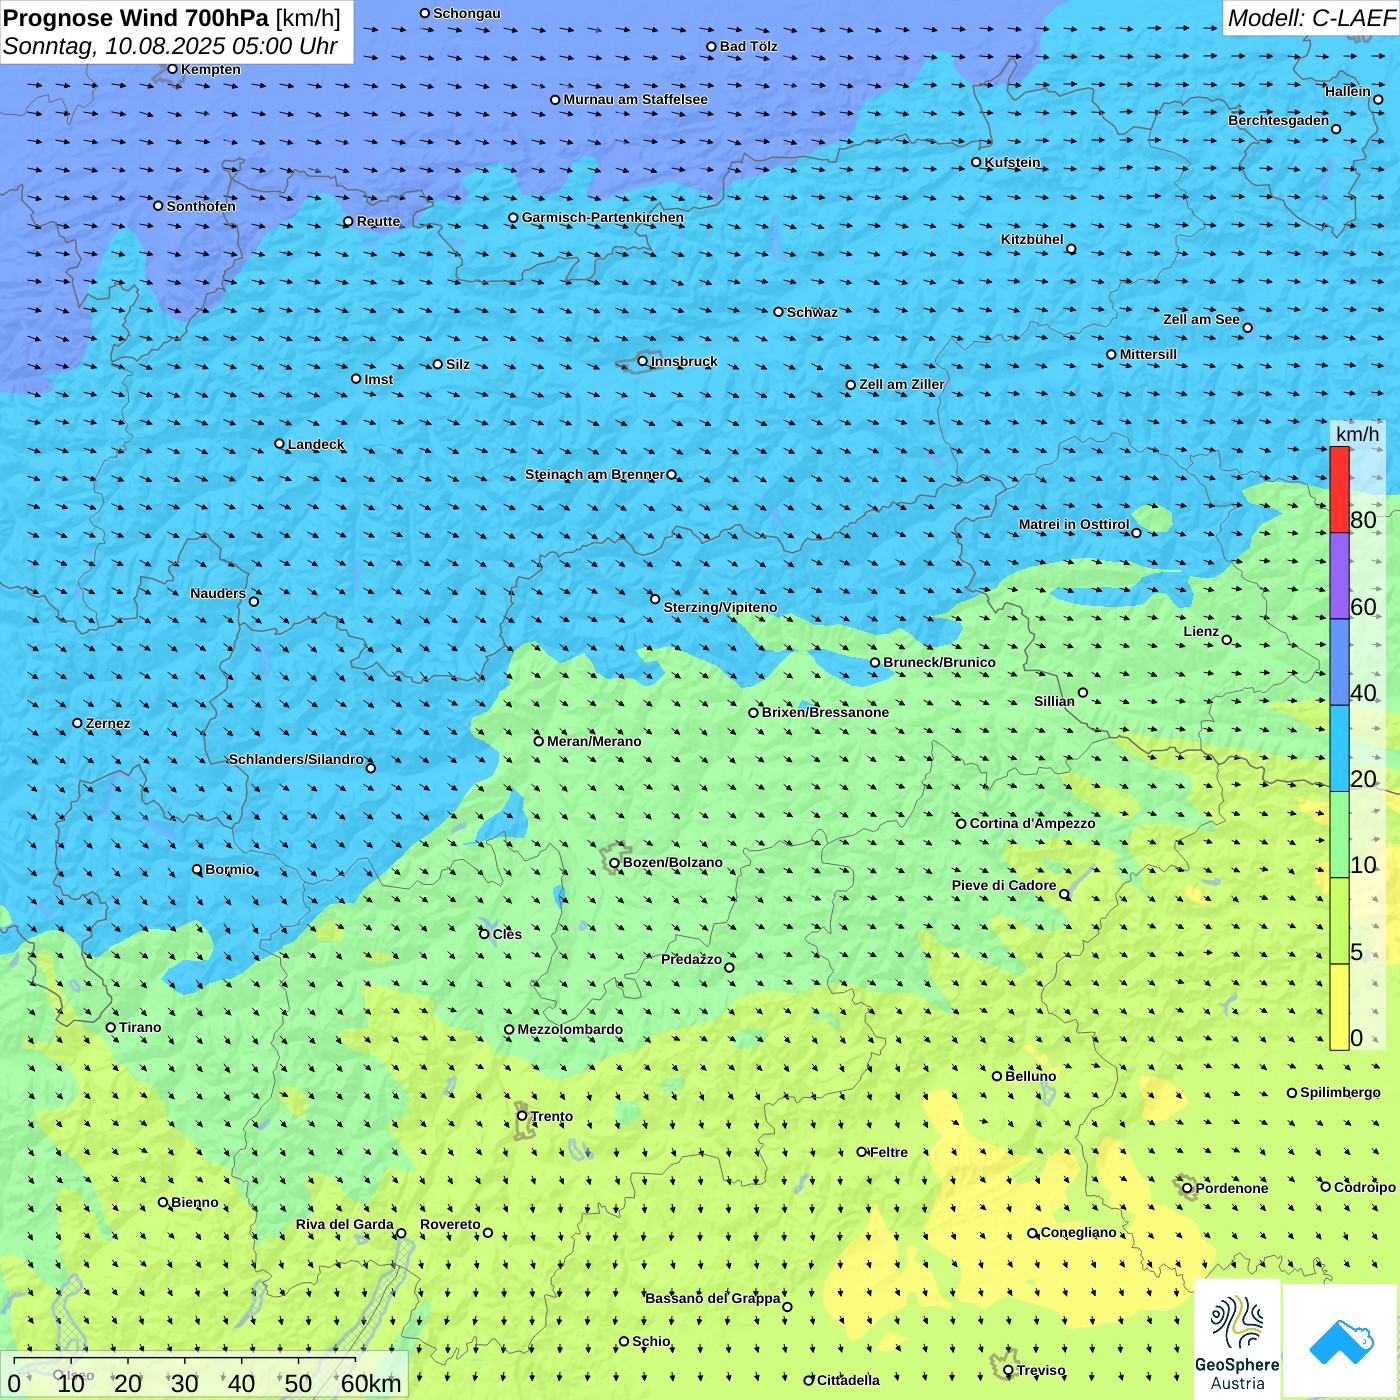
Task: Click the 'Brixen/Bressanone' label
Action: pyautogui.click(x=826, y=712)
